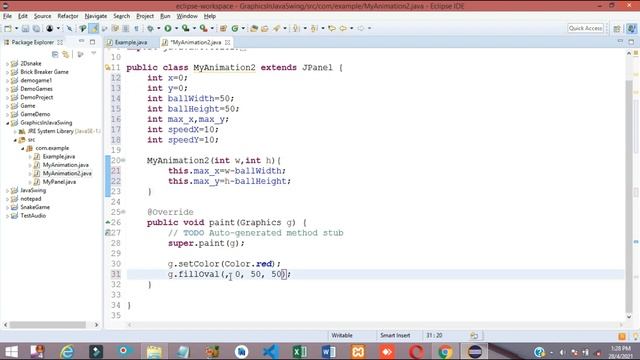This screenshot has height=360, width=640.
Task: Open Excel from the taskbar
Action: click(x=300, y=351)
